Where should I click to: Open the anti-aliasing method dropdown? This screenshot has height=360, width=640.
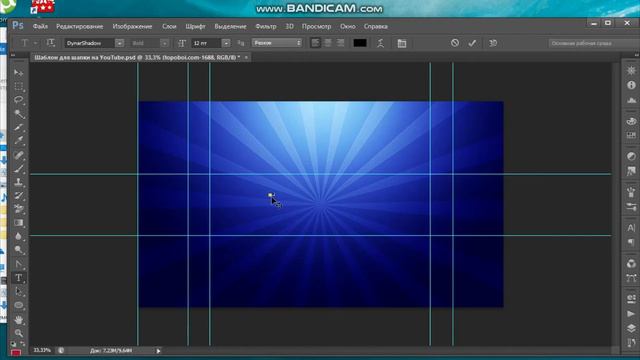click(277, 43)
